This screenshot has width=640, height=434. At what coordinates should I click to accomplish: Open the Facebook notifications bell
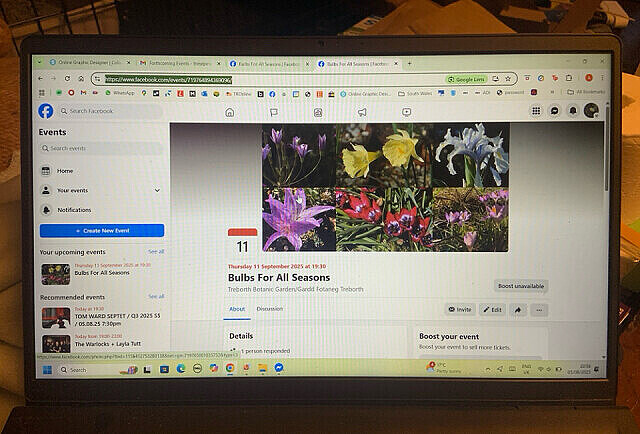573,111
